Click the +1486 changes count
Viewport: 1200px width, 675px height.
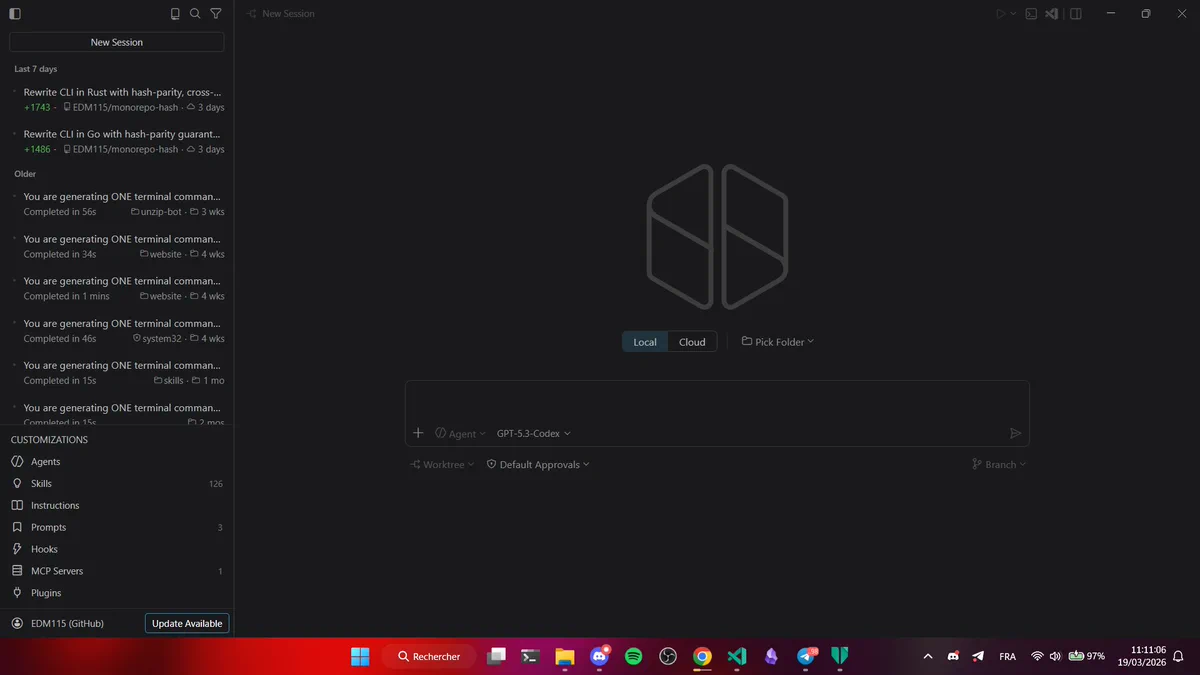(x=37, y=149)
